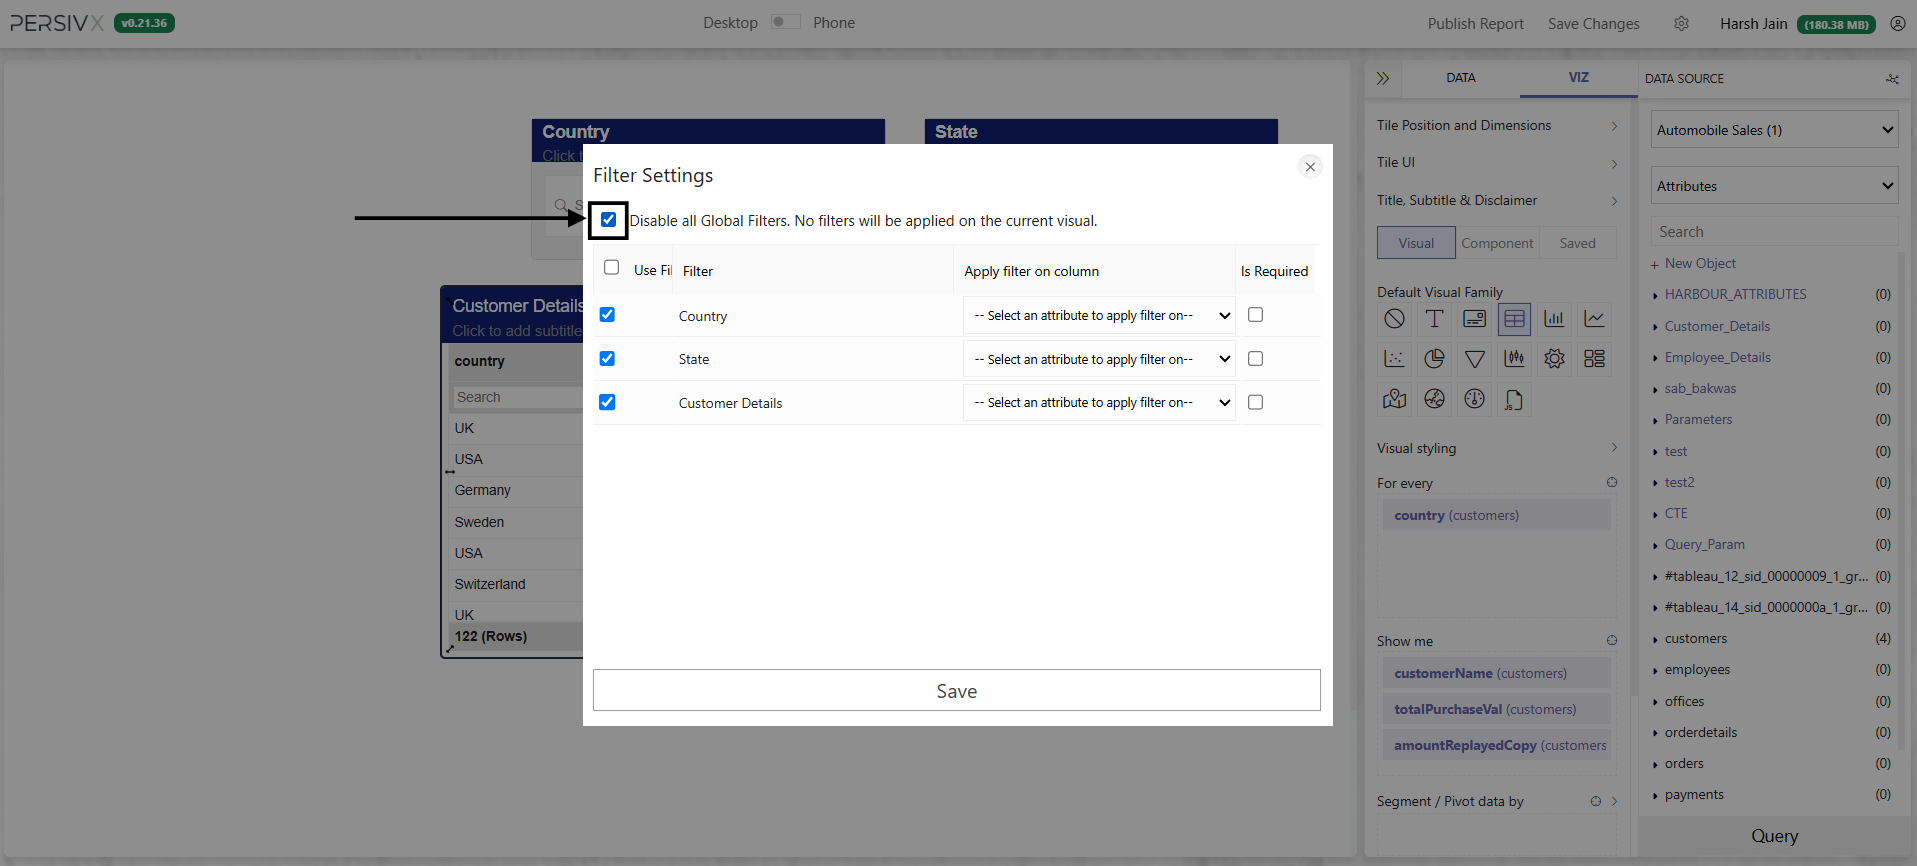This screenshot has width=1917, height=866.
Task: Open the Attributes dropdown
Action: [1774, 186]
